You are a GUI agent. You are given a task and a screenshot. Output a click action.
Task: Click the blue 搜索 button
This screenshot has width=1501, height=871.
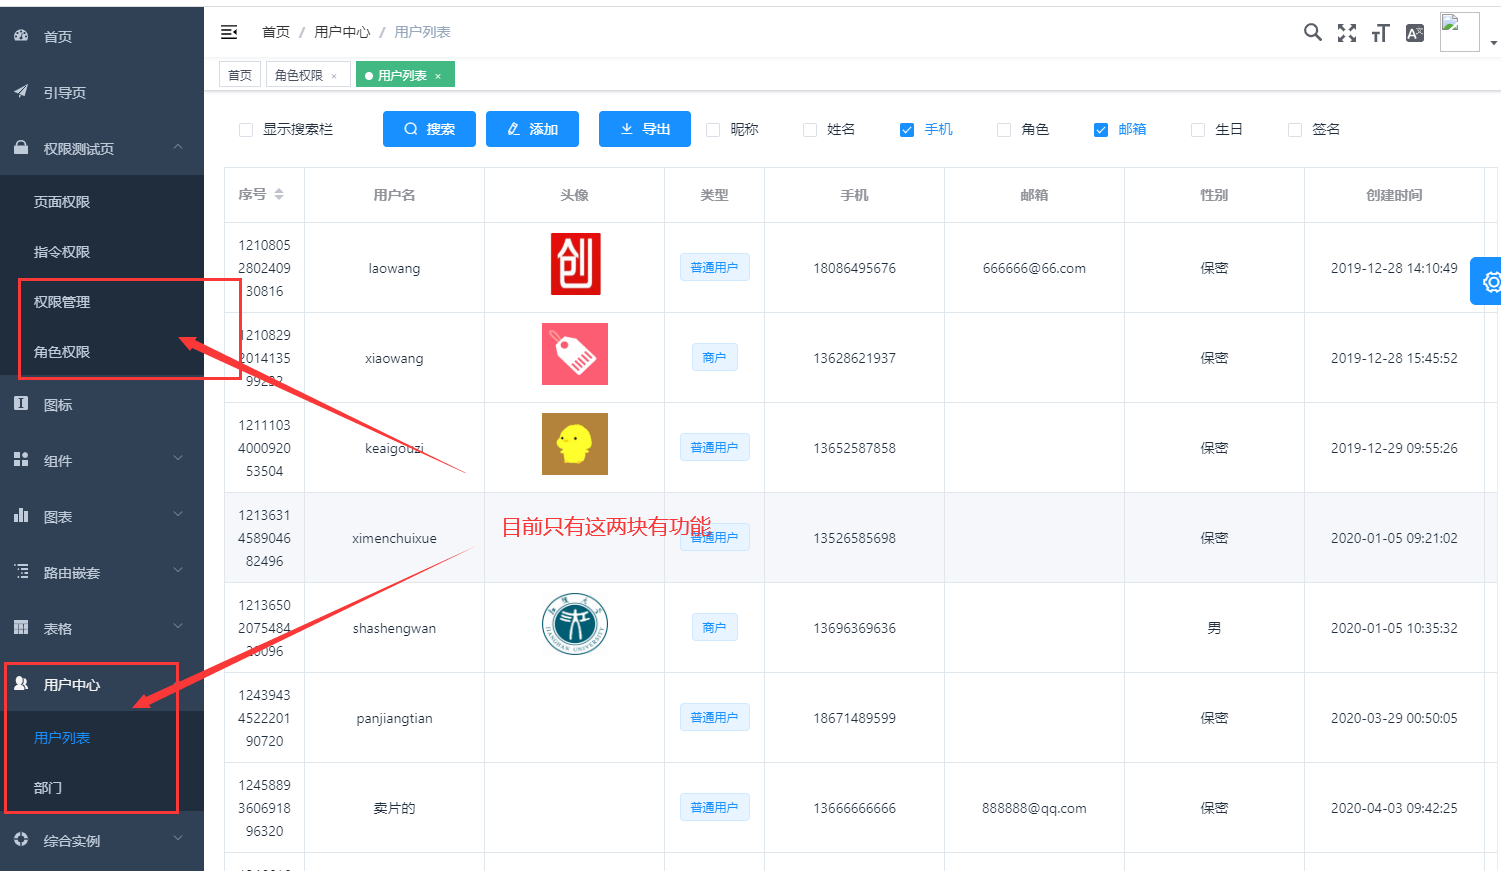pos(429,129)
